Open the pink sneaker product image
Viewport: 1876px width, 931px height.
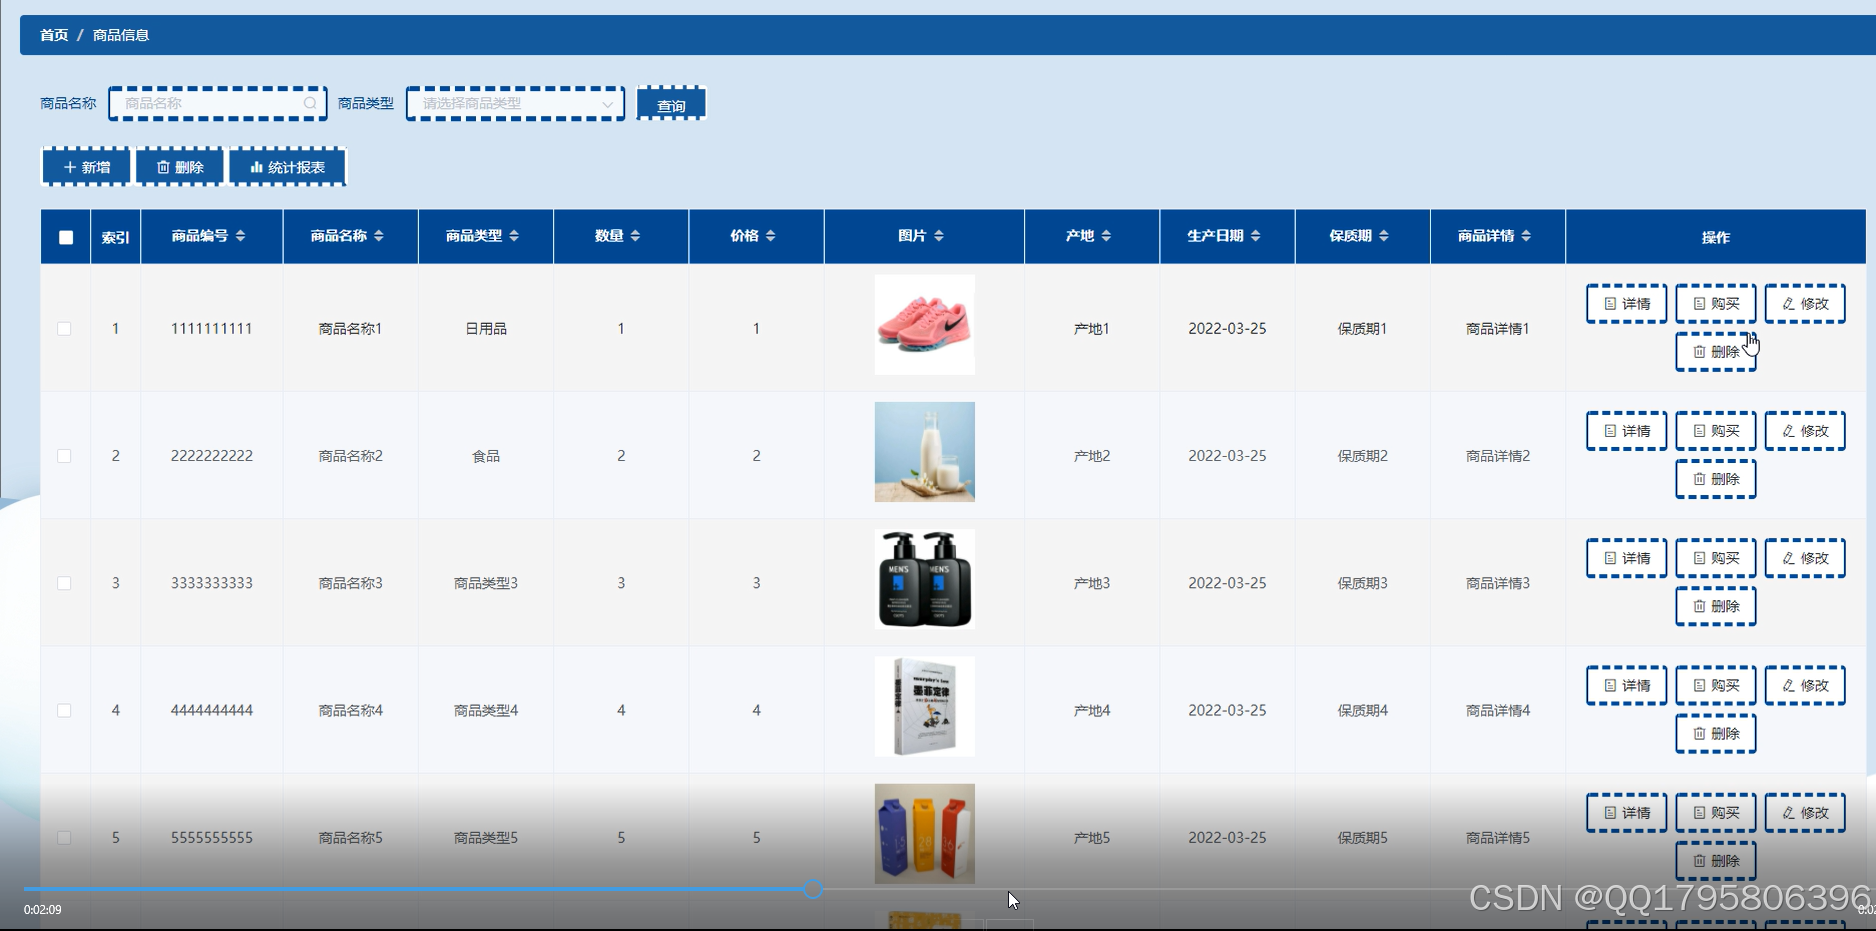click(923, 325)
